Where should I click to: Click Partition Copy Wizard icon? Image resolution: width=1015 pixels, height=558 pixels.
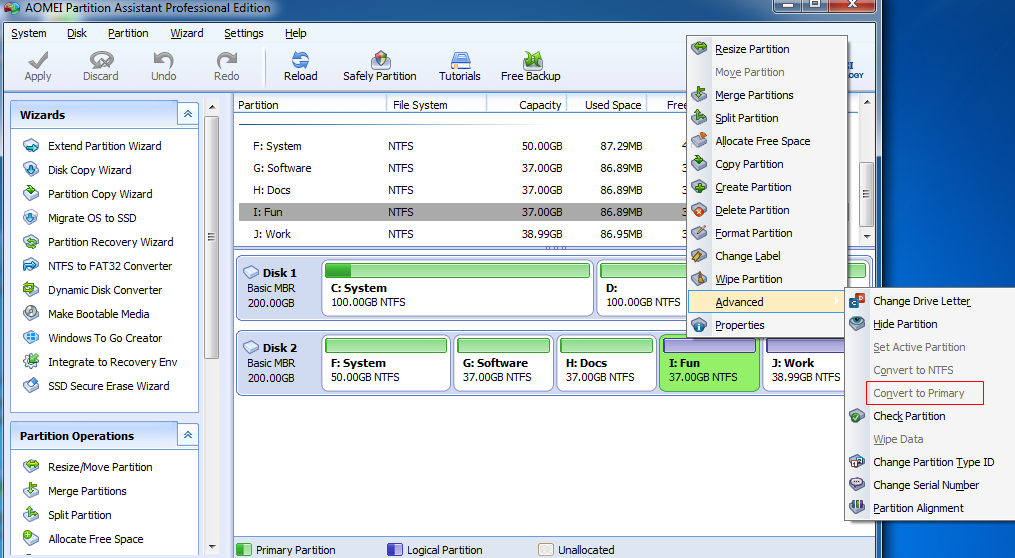click(x=31, y=194)
